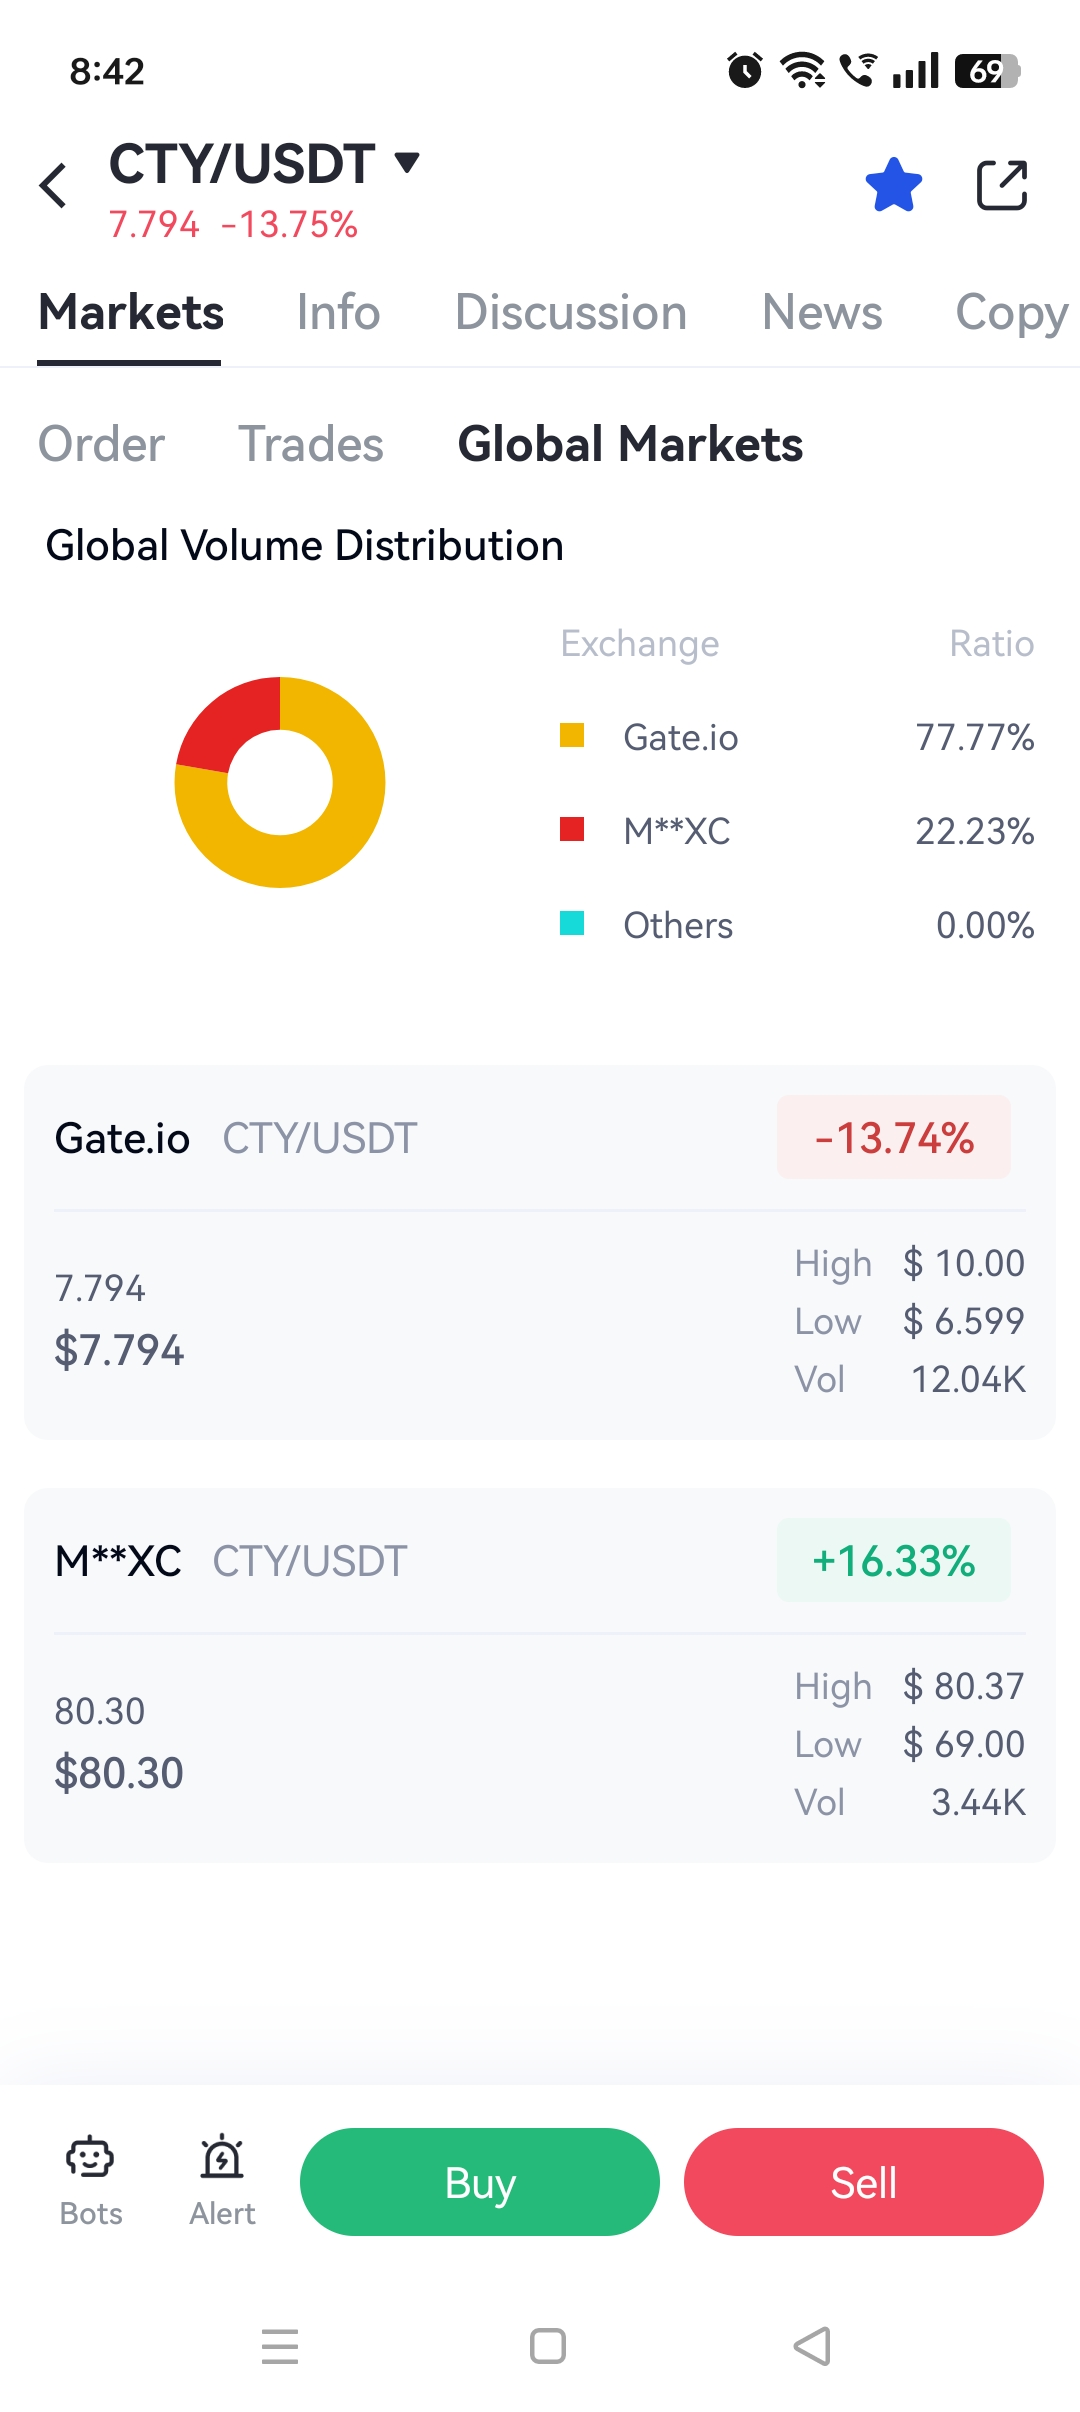
Task: Open the share icon
Action: pos(1001,186)
